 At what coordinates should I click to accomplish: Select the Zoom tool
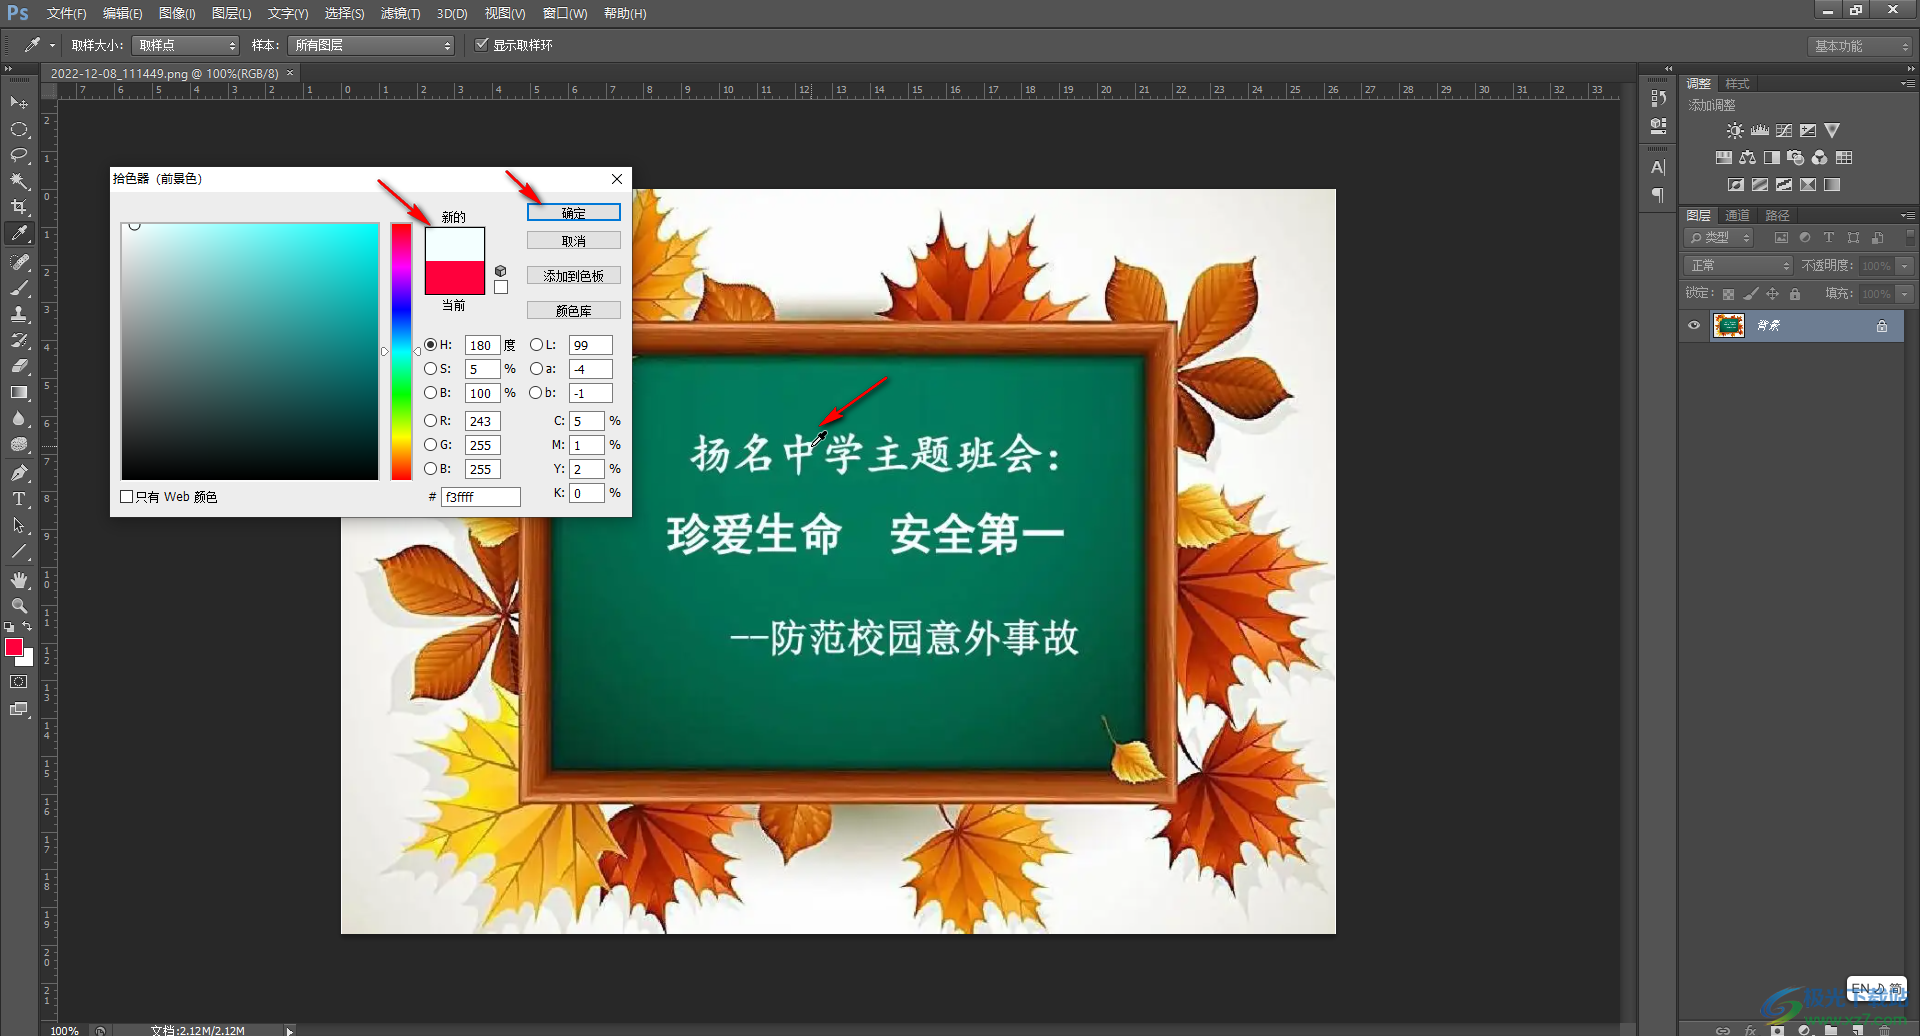click(x=19, y=606)
